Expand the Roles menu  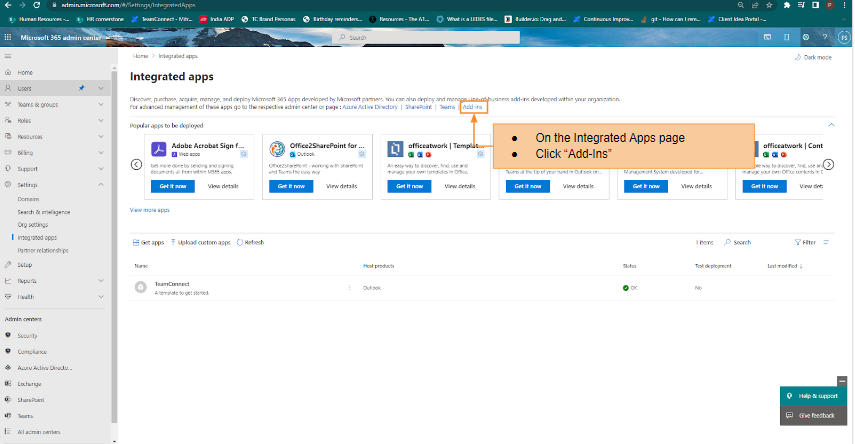point(101,121)
